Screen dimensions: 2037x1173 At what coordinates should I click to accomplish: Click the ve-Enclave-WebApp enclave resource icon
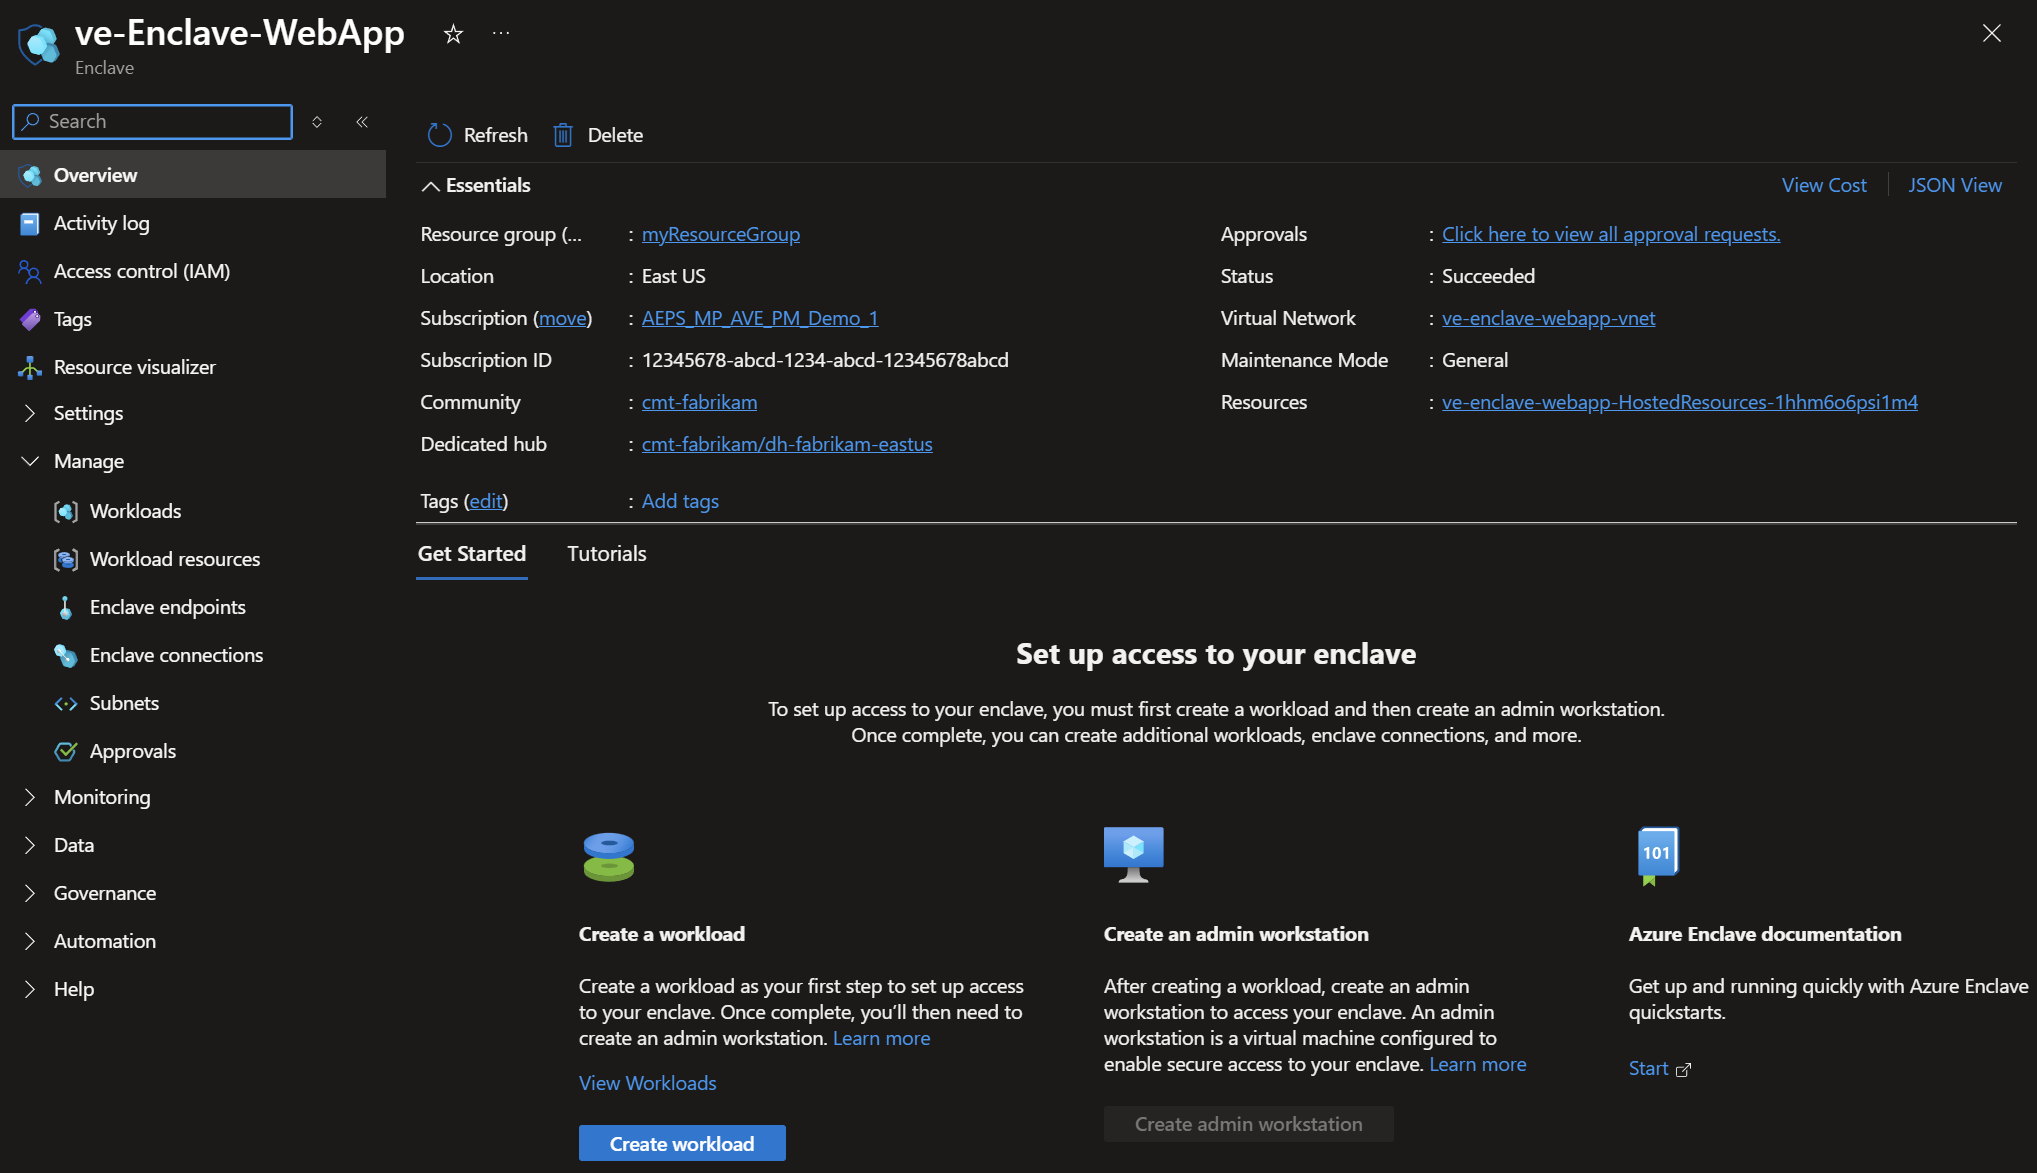38,44
